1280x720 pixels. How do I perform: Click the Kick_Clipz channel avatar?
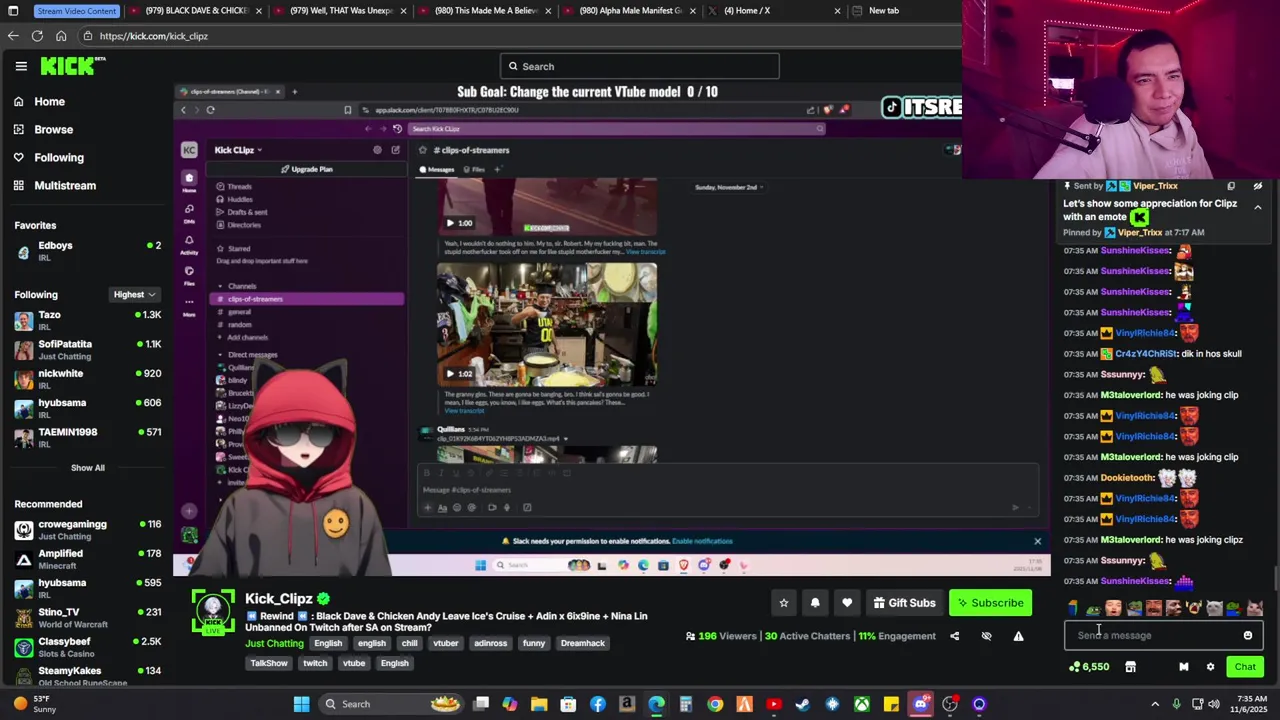213,612
